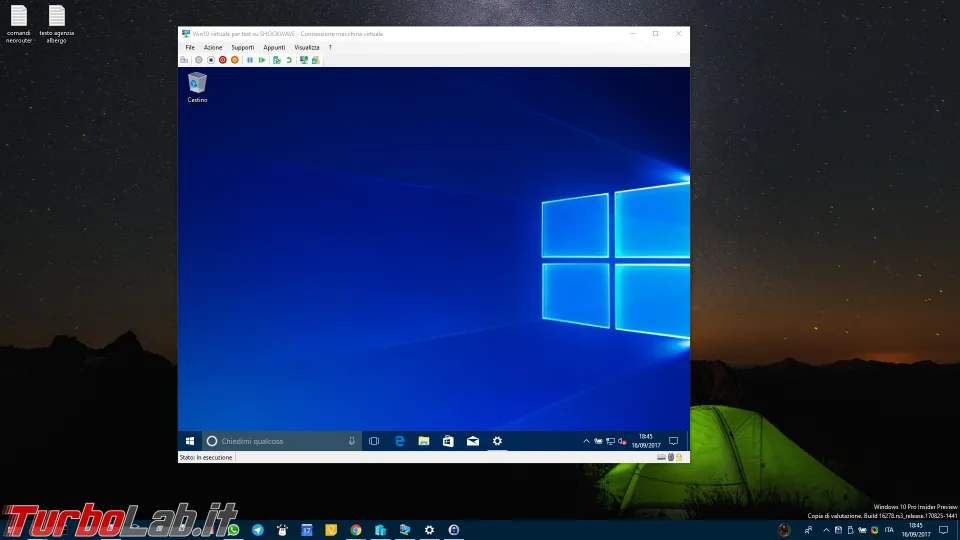Image resolution: width=960 pixels, height=540 pixels.
Task: Open the Supporti menu
Action: coord(243,47)
